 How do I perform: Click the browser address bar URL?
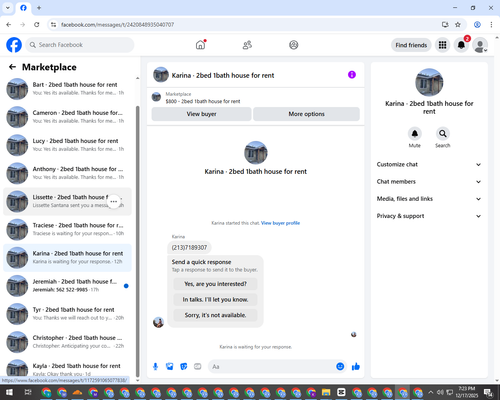tap(117, 25)
